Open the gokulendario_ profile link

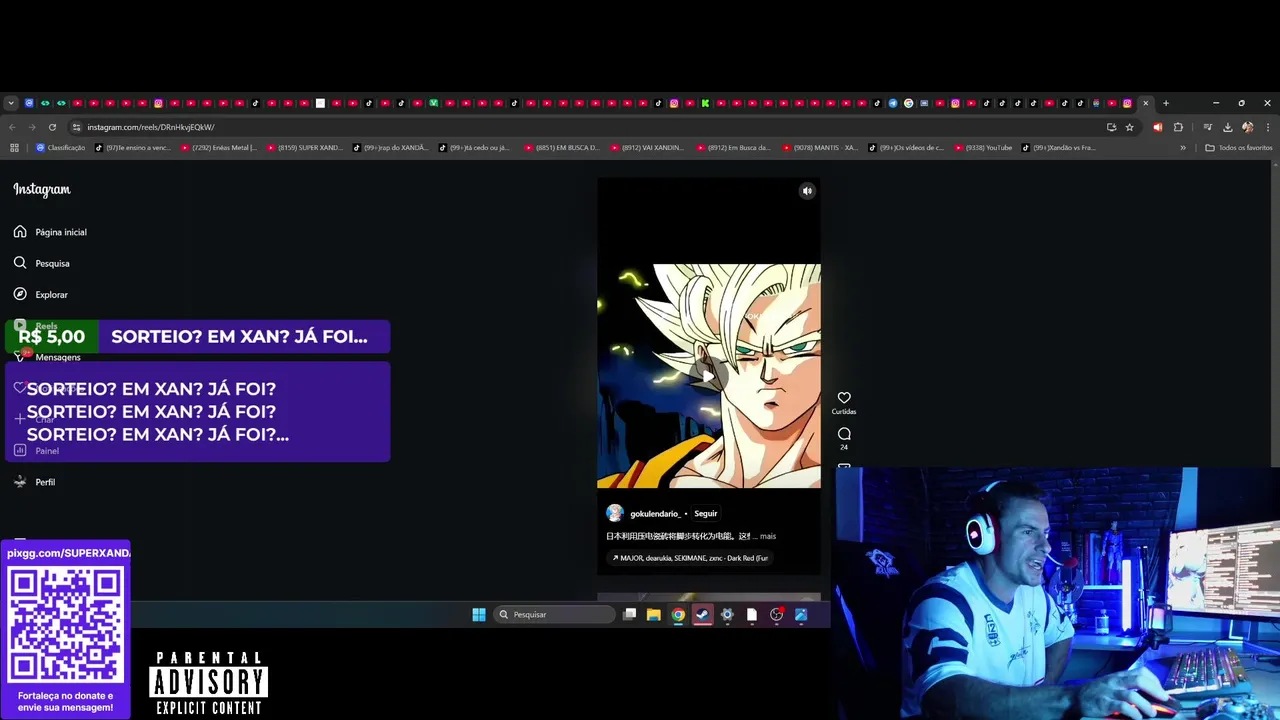655,514
